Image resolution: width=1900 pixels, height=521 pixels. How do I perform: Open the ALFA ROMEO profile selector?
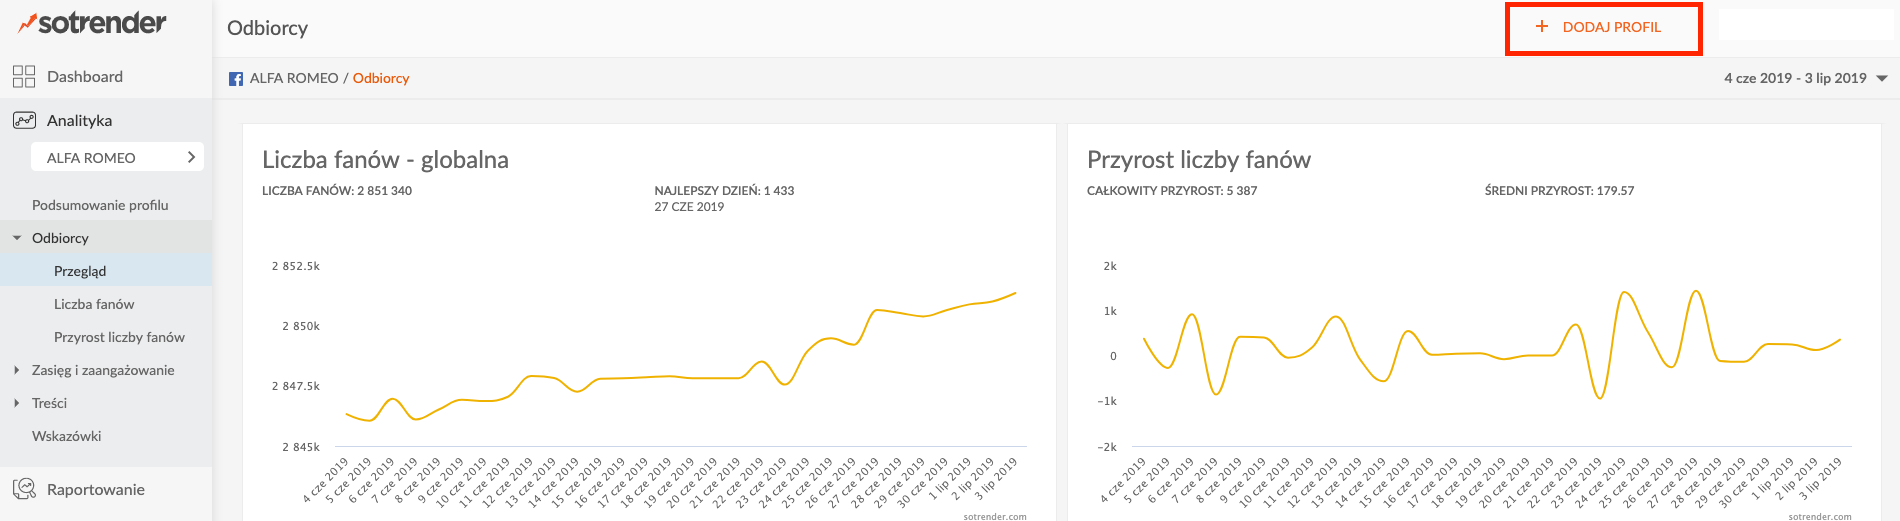[118, 157]
